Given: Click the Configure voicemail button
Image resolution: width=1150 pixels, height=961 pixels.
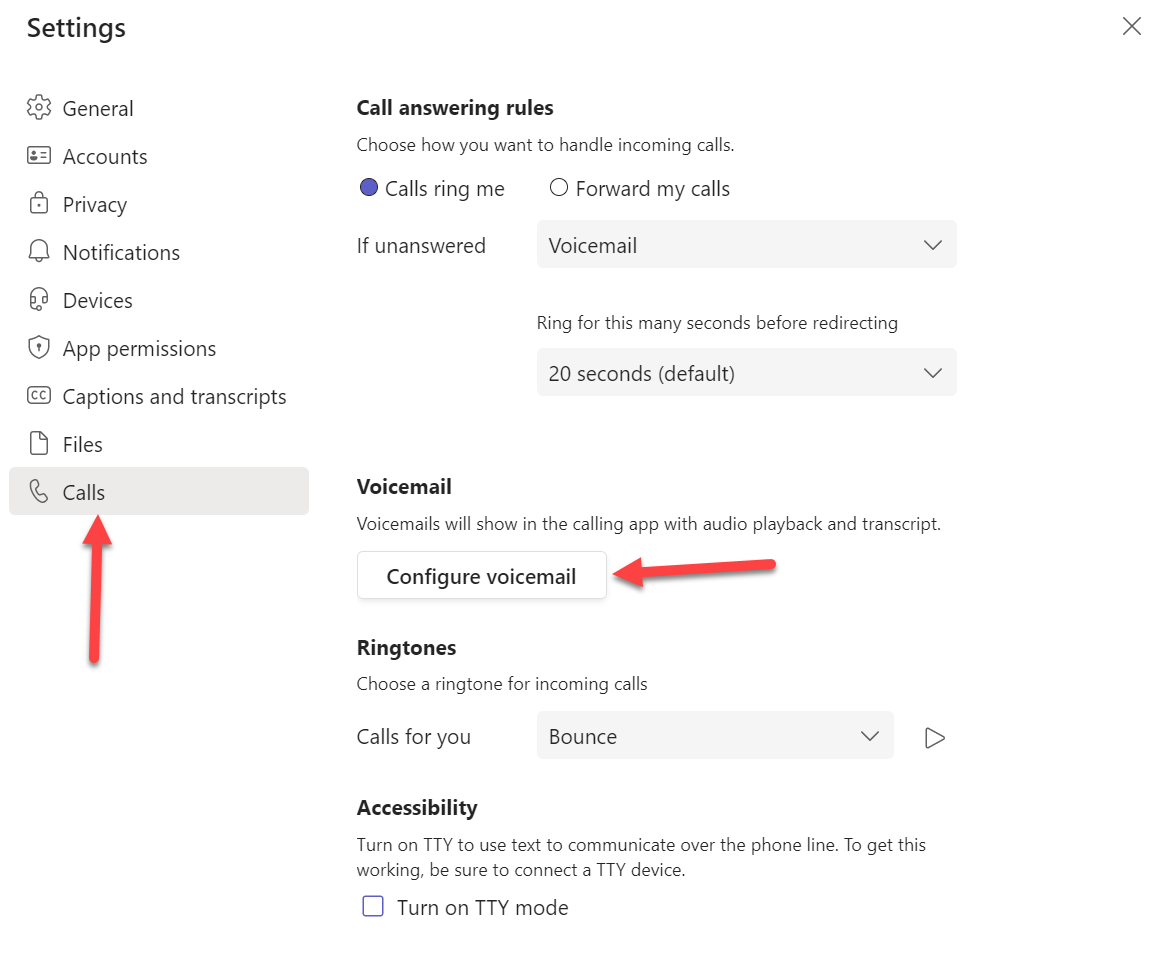Looking at the screenshot, I should (481, 576).
